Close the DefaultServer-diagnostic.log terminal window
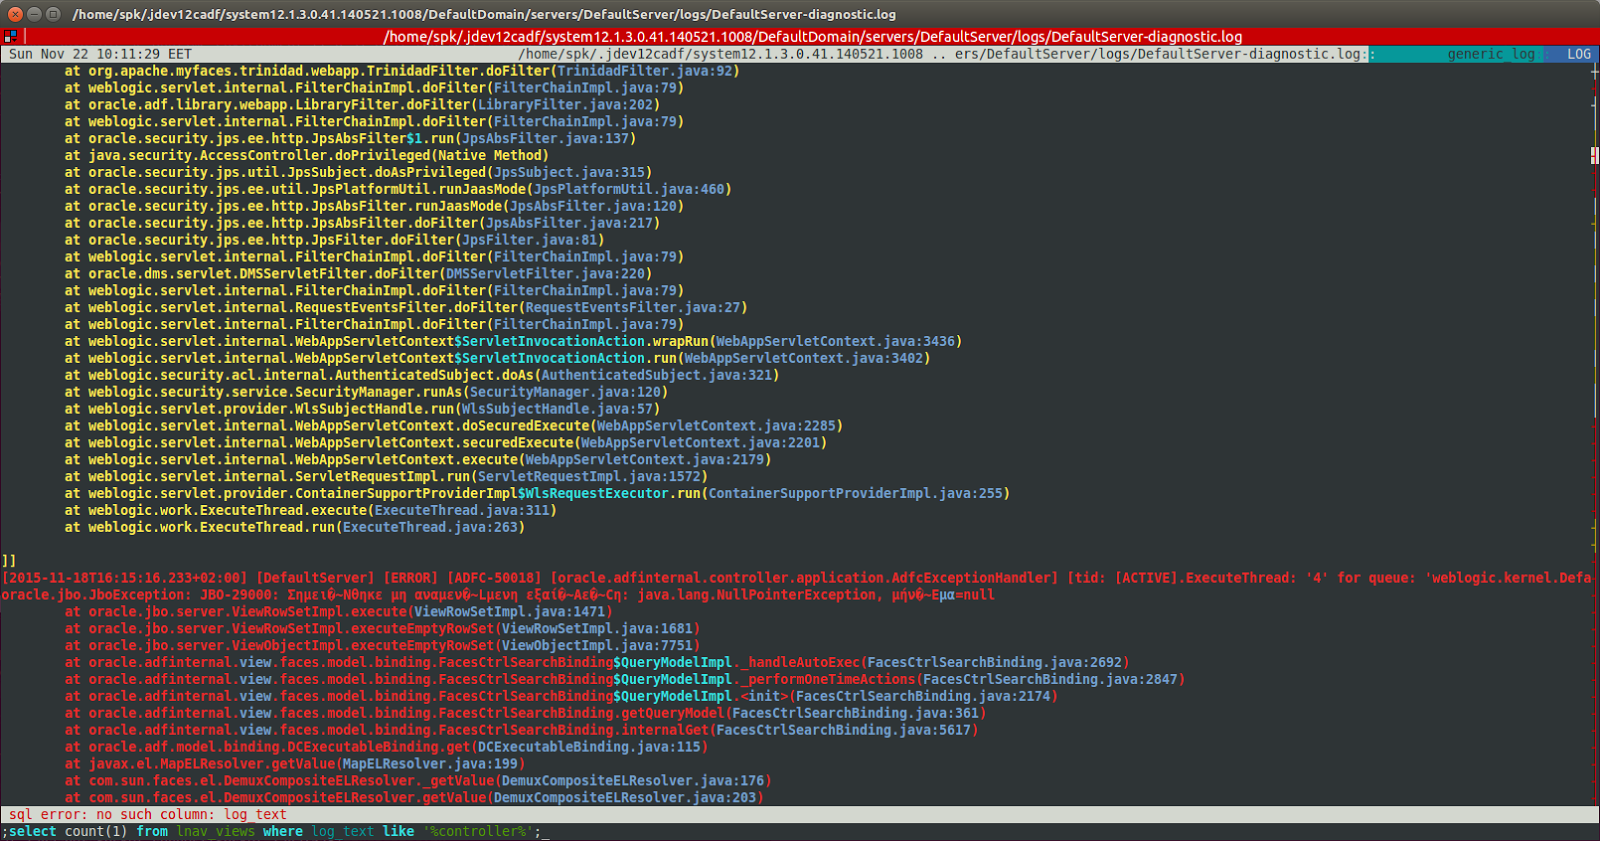1600x841 pixels. pos(15,14)
